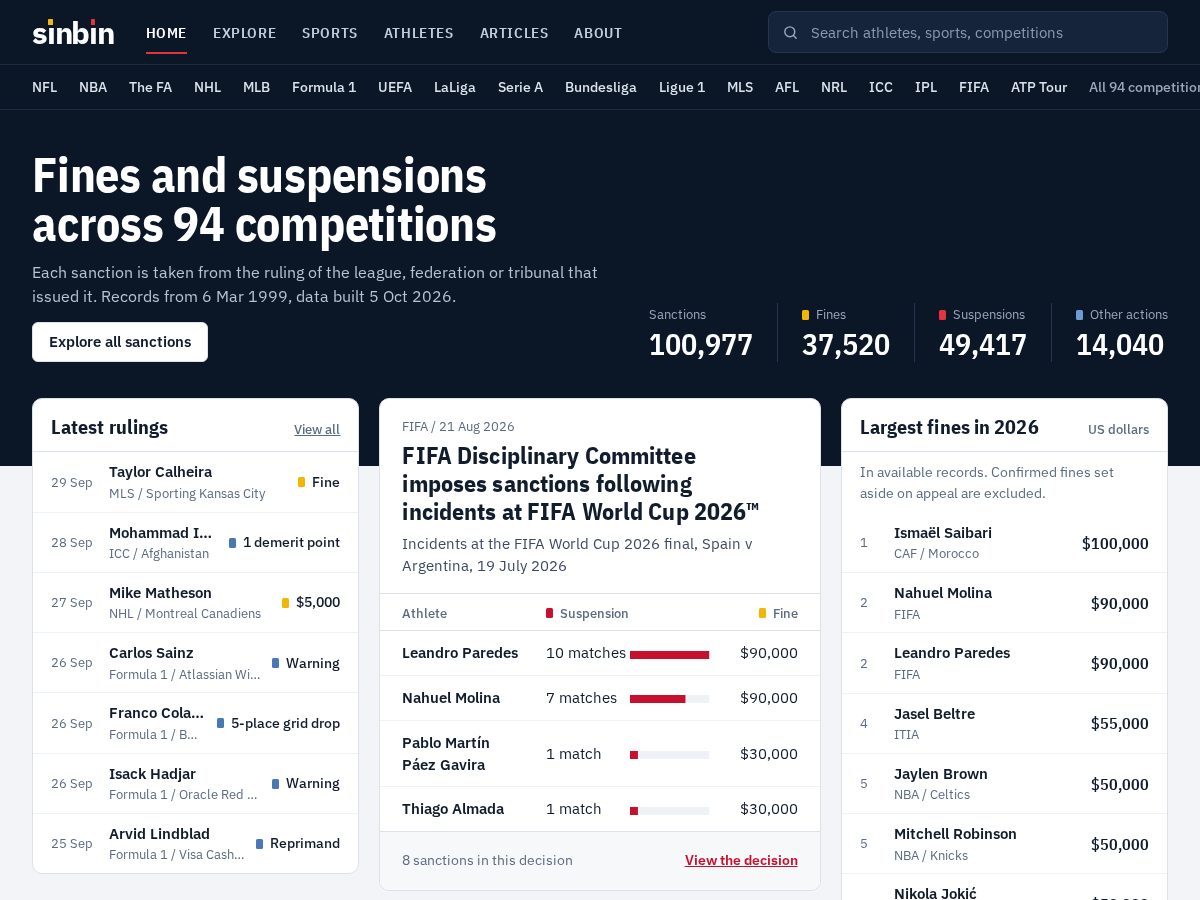The width and height of the screenshot is (1200, 900).
Task: Open the Home nav item
Action: (166, 33)
